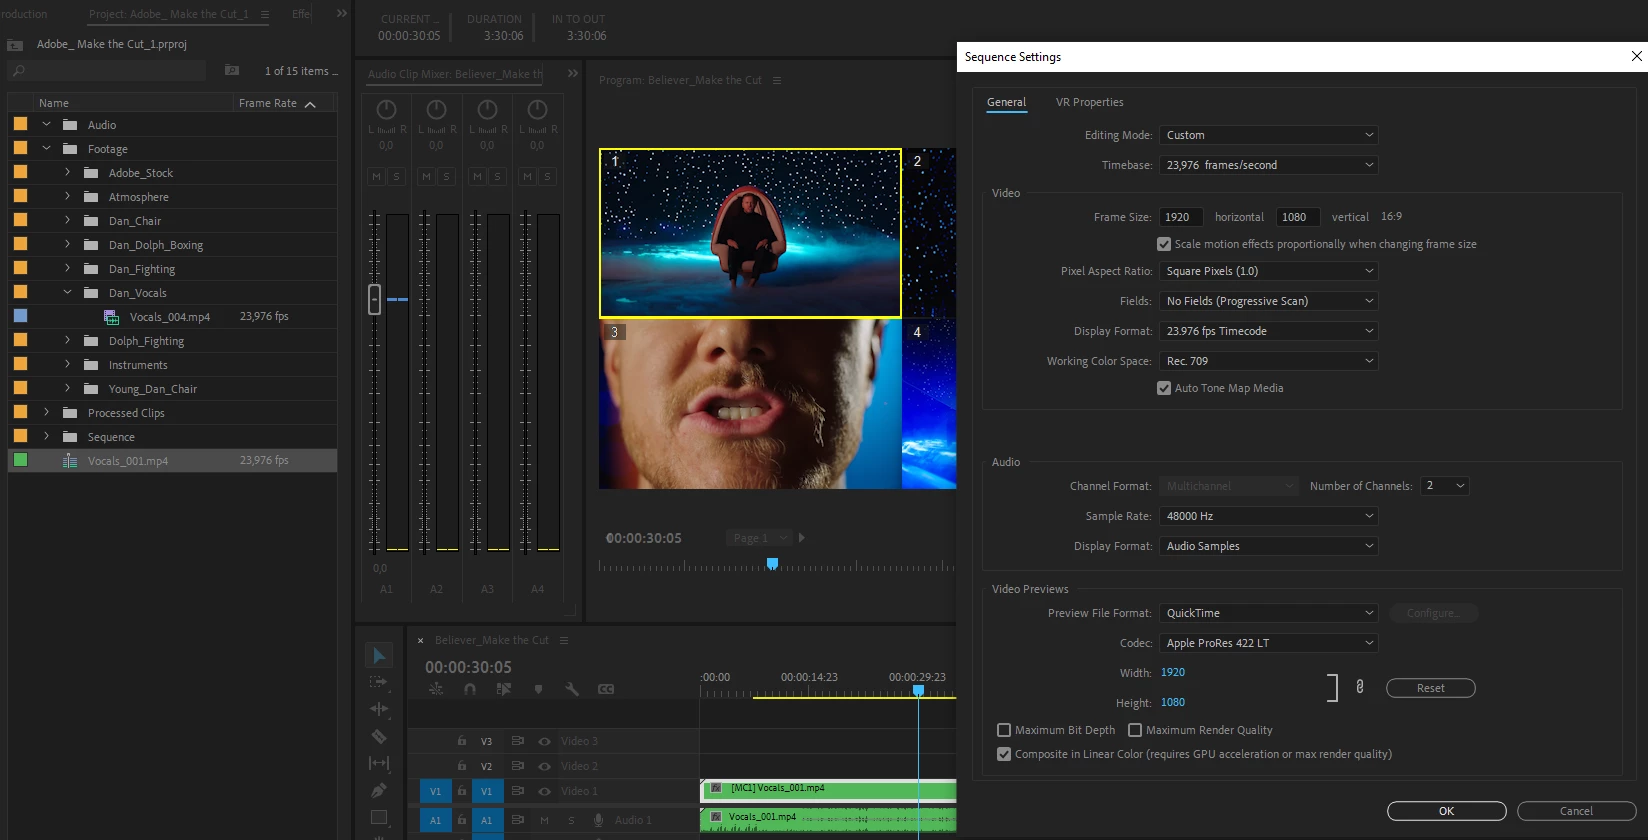Viewport: 1648px width, 840px height.
Task: Toggle insert sequences as nests icon
Action: point(436,689)
